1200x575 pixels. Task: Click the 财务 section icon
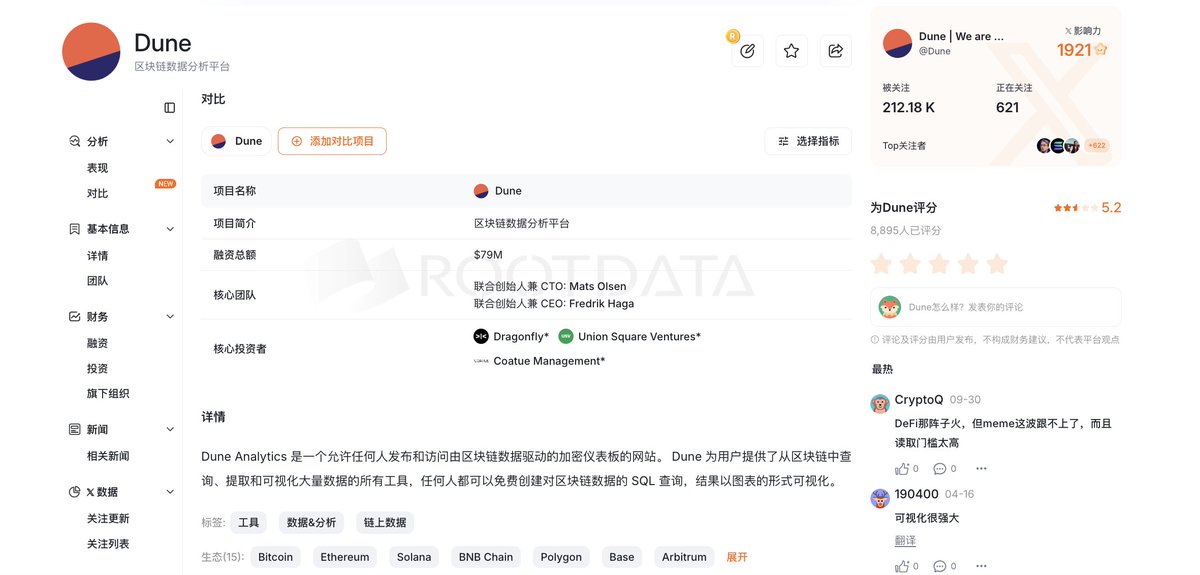coord(74,317)
